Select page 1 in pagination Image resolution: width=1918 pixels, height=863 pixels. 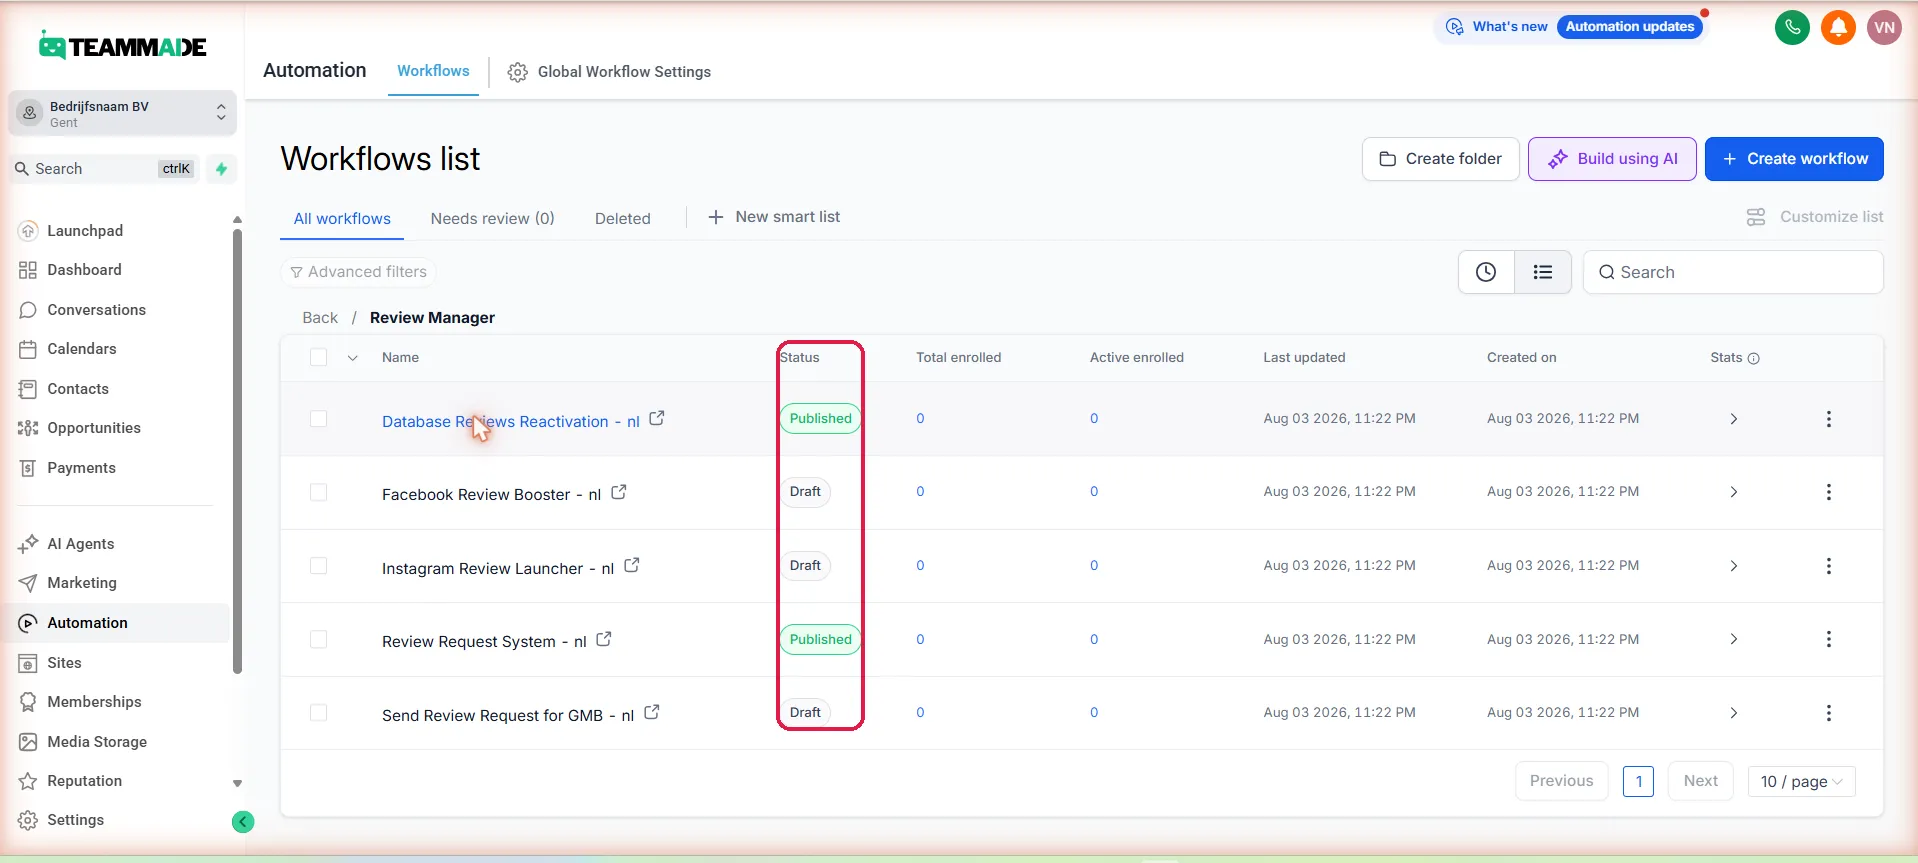click(1638, 782)
